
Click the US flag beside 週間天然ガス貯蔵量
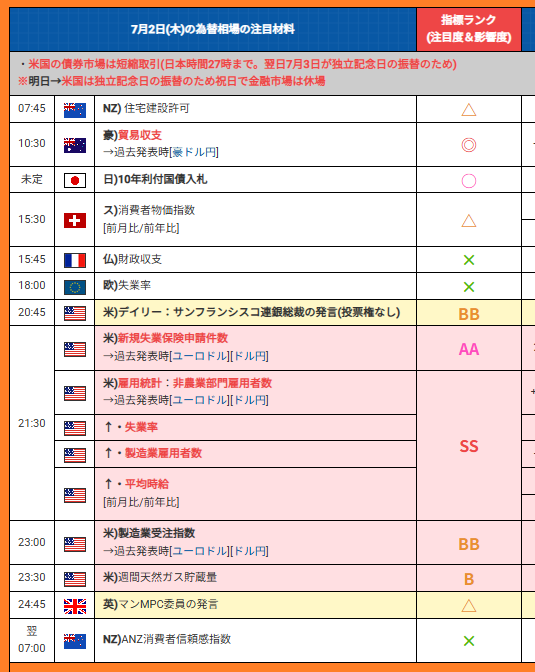click(75, 579)
